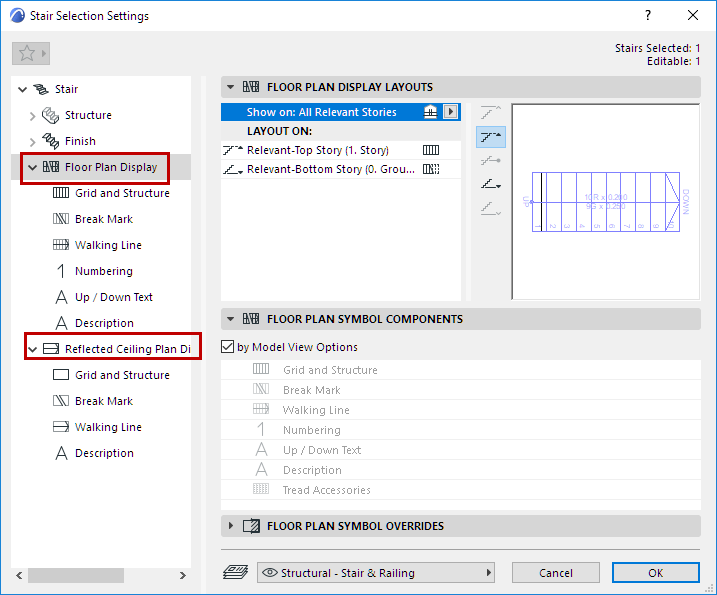
Task: Click the help question mark button
Action: coord(647,16)
